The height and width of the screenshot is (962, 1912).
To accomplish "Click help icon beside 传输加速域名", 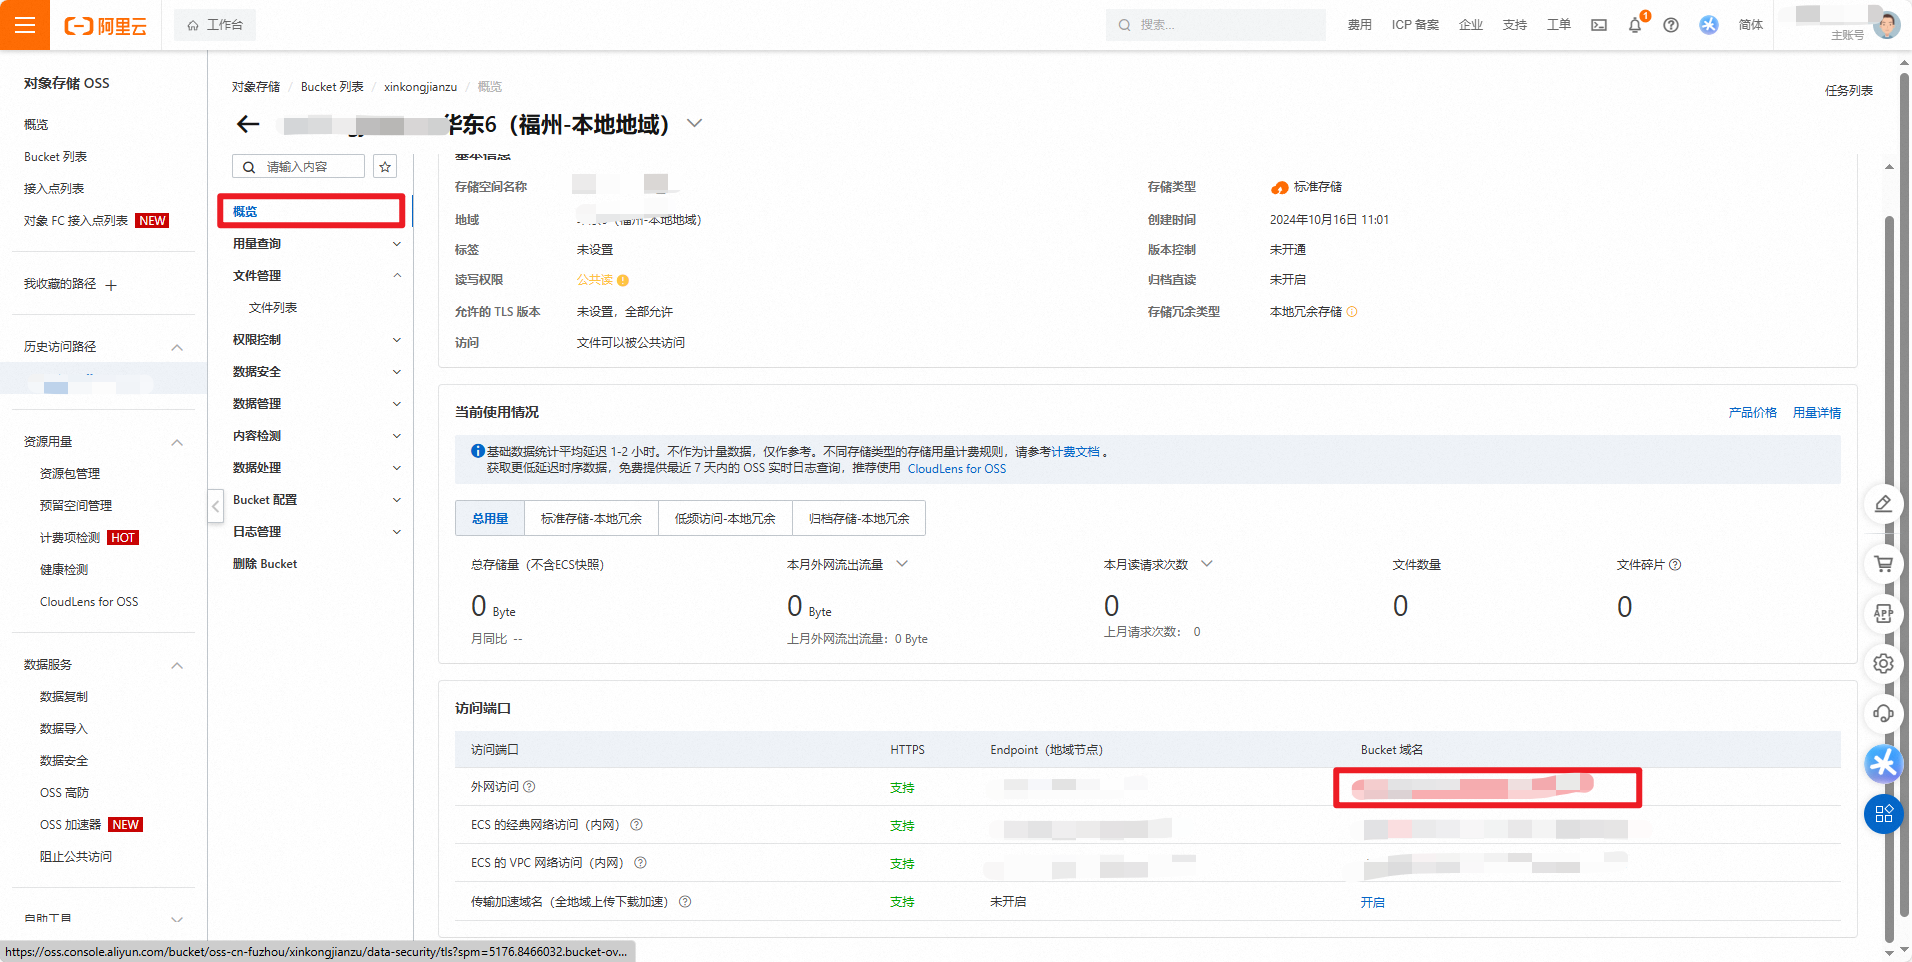I will click(x=685, y=902).
